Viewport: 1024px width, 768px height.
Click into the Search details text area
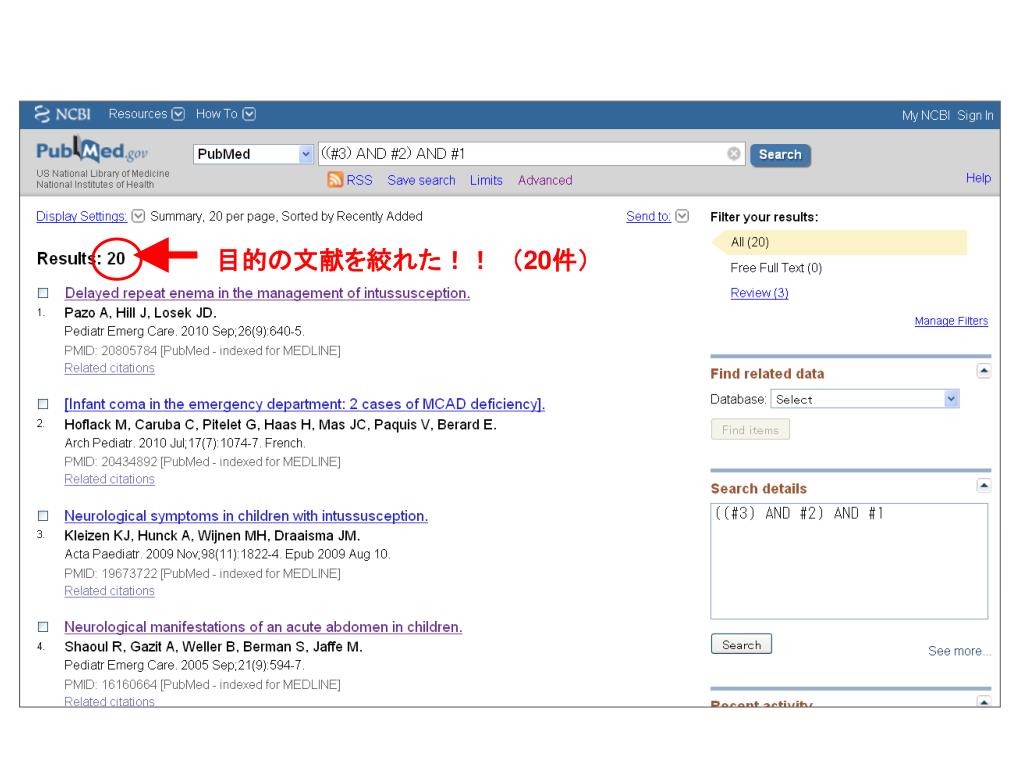coord(849,561)
